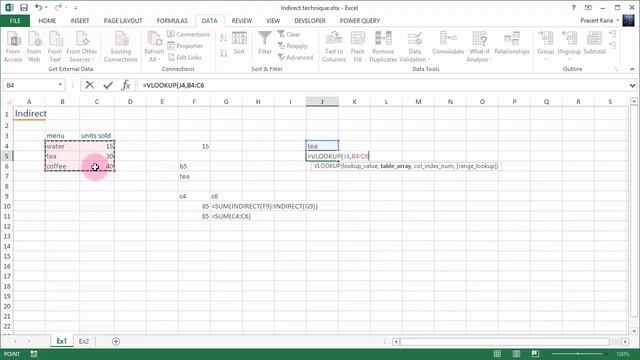Open From Access data import
The height and width of the screenshot is (360, 640).
pyautogui.click(x=13, y=47)
